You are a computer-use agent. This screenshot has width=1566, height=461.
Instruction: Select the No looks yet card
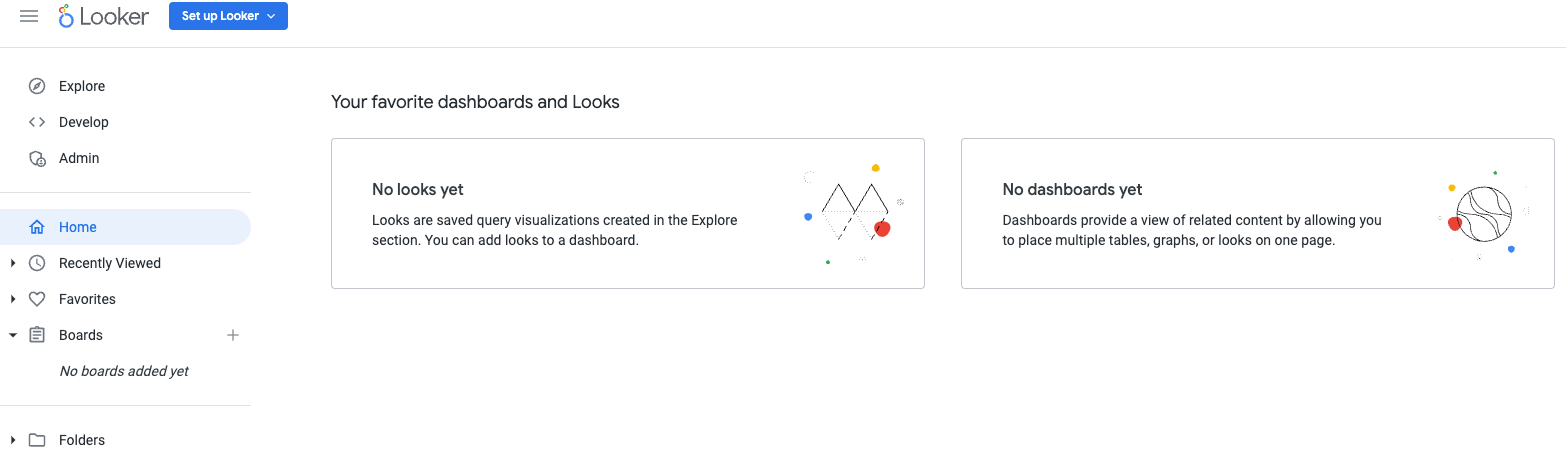click(627, 214)
